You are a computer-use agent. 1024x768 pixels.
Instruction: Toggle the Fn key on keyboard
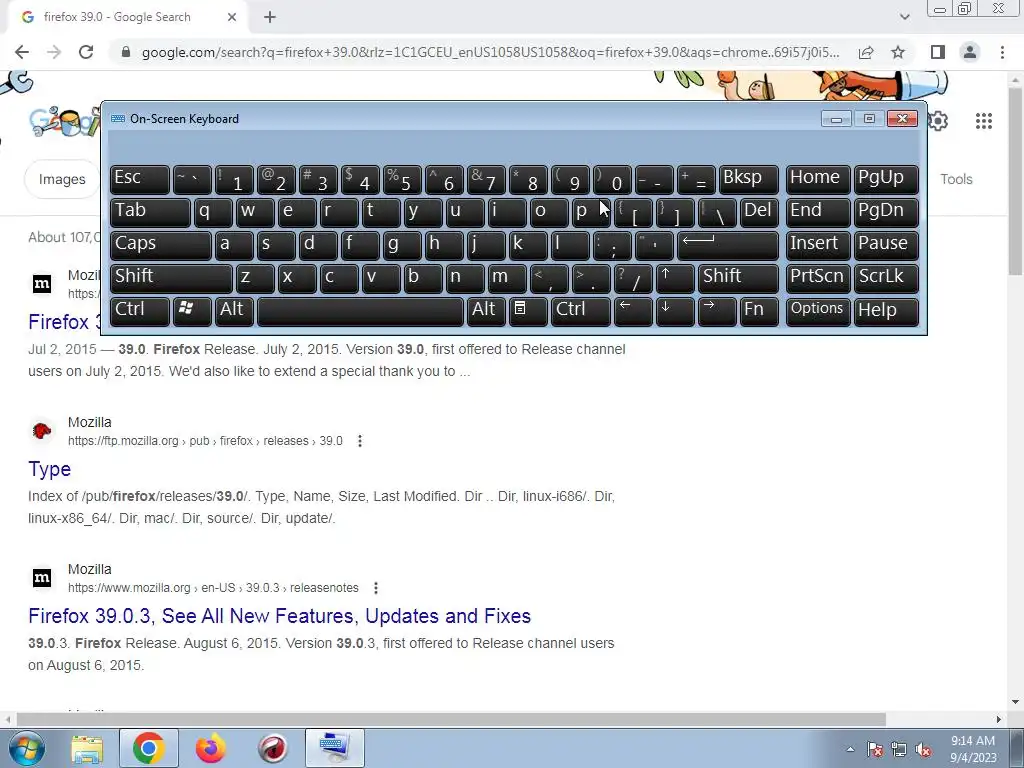(759, 311)
